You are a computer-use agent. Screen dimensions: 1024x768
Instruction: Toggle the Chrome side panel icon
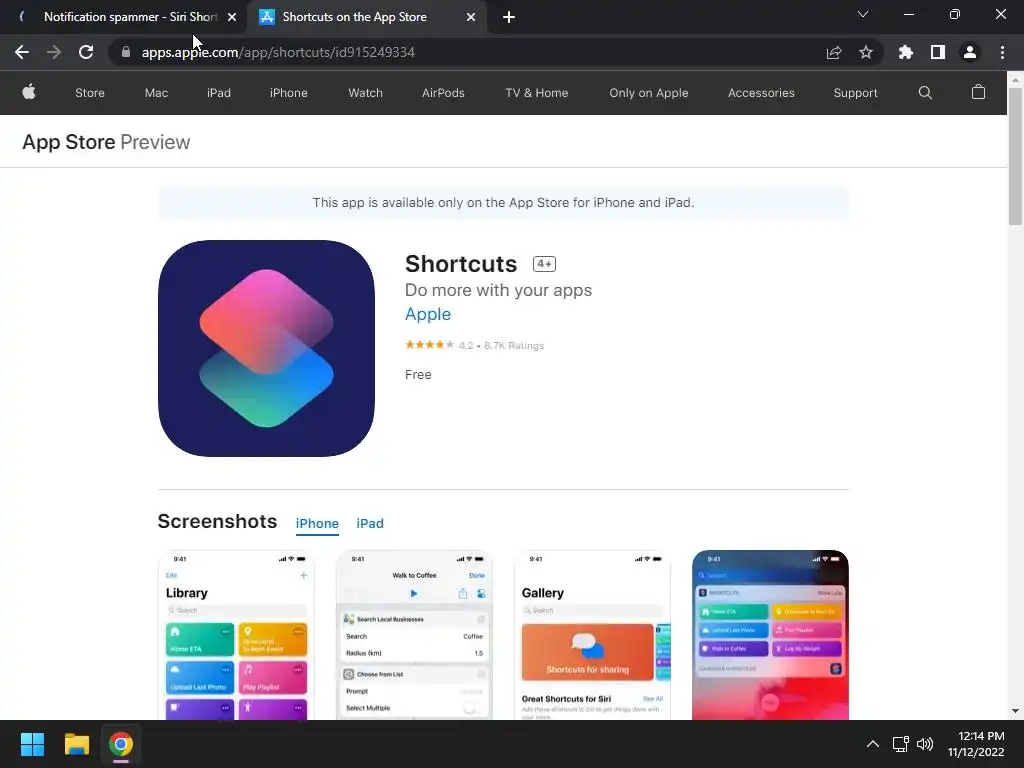click(937, 52)
